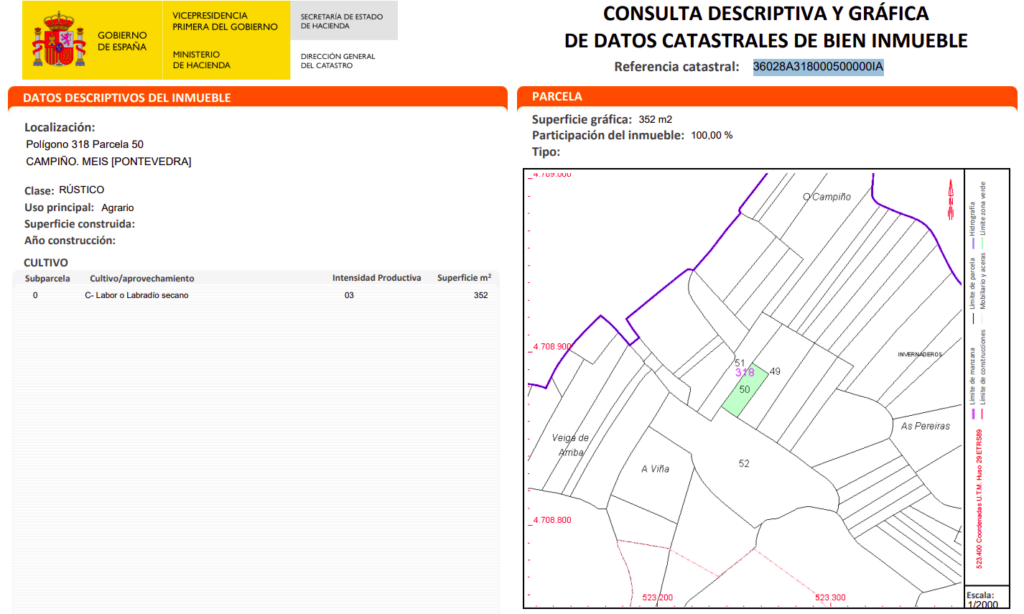Click the 'INVERNADEROS' map label

(x=920, y=354)
